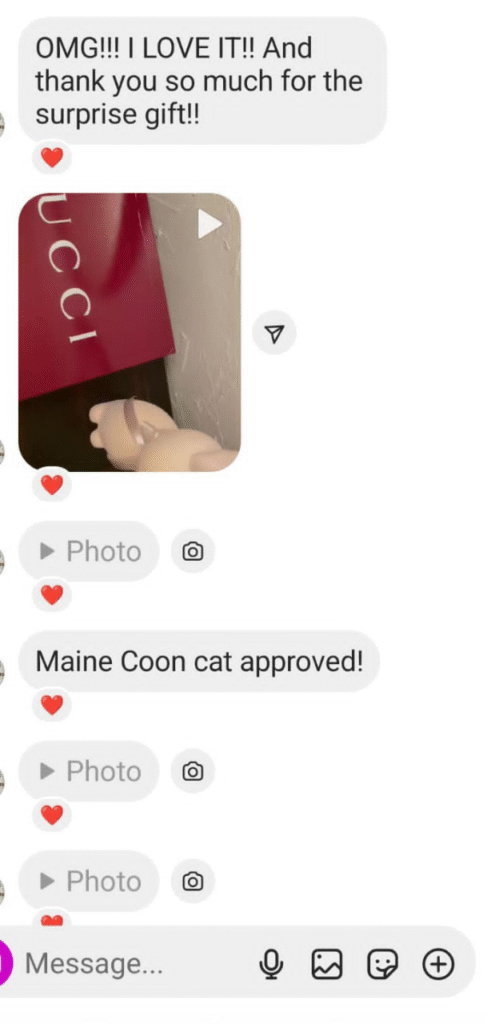
Task: Open the sticker picker icon
Action: 382,964
